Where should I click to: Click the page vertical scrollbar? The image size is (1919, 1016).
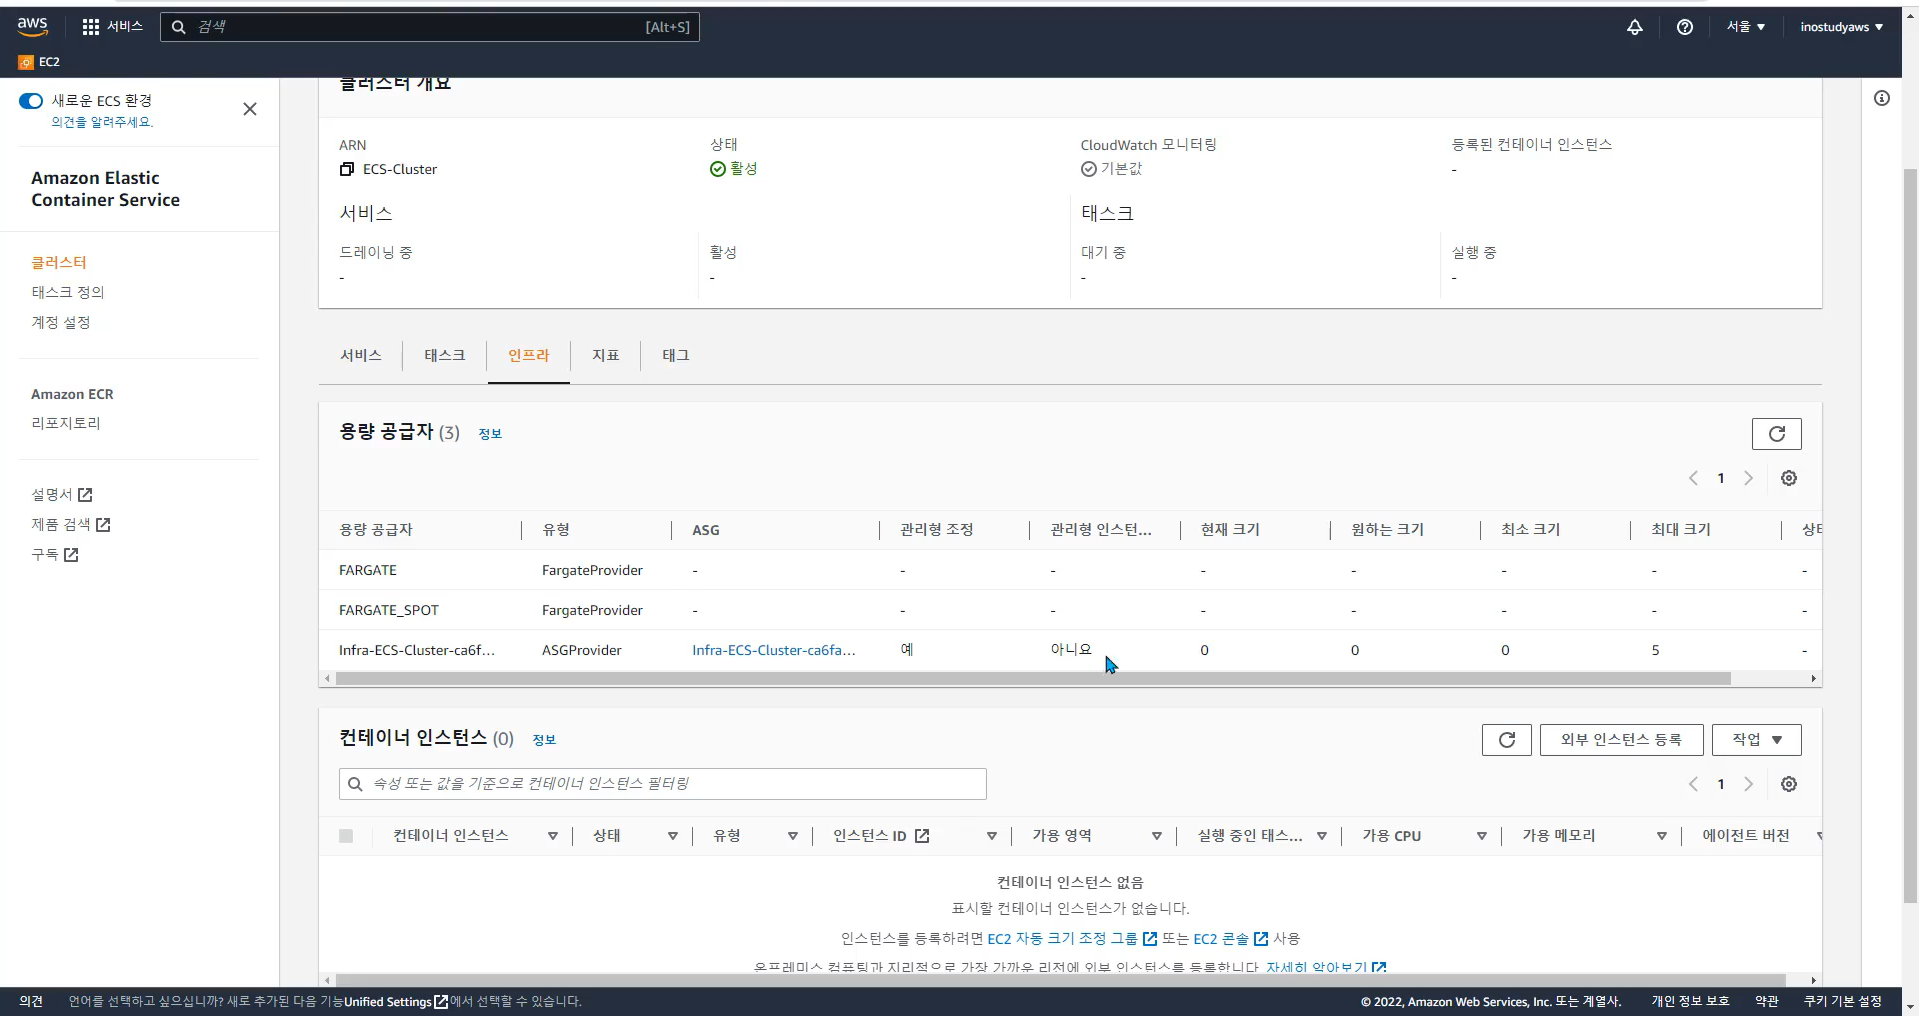(x=1910, y=535)
